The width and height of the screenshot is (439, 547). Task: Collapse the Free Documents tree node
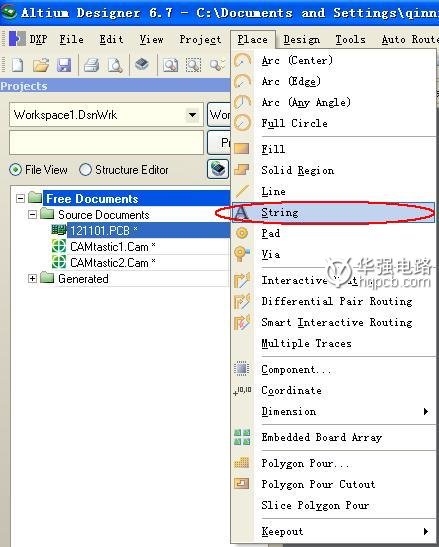click(x=21, y=198)
